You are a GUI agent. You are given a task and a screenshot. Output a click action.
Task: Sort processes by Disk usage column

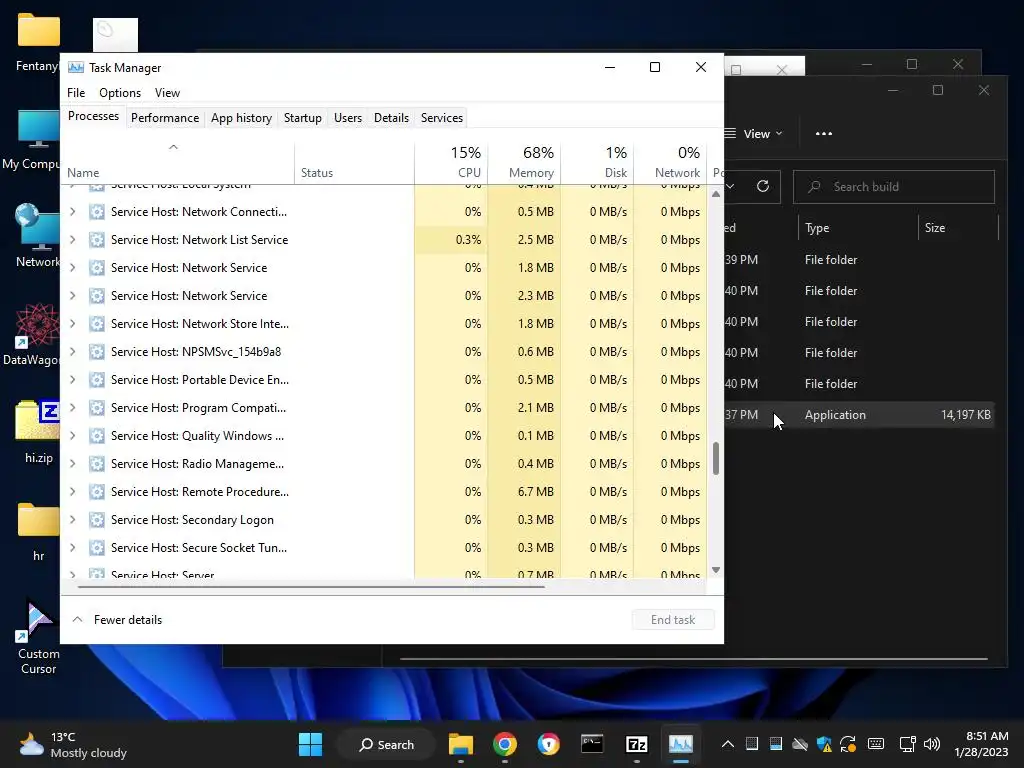[x=597, y=162]
